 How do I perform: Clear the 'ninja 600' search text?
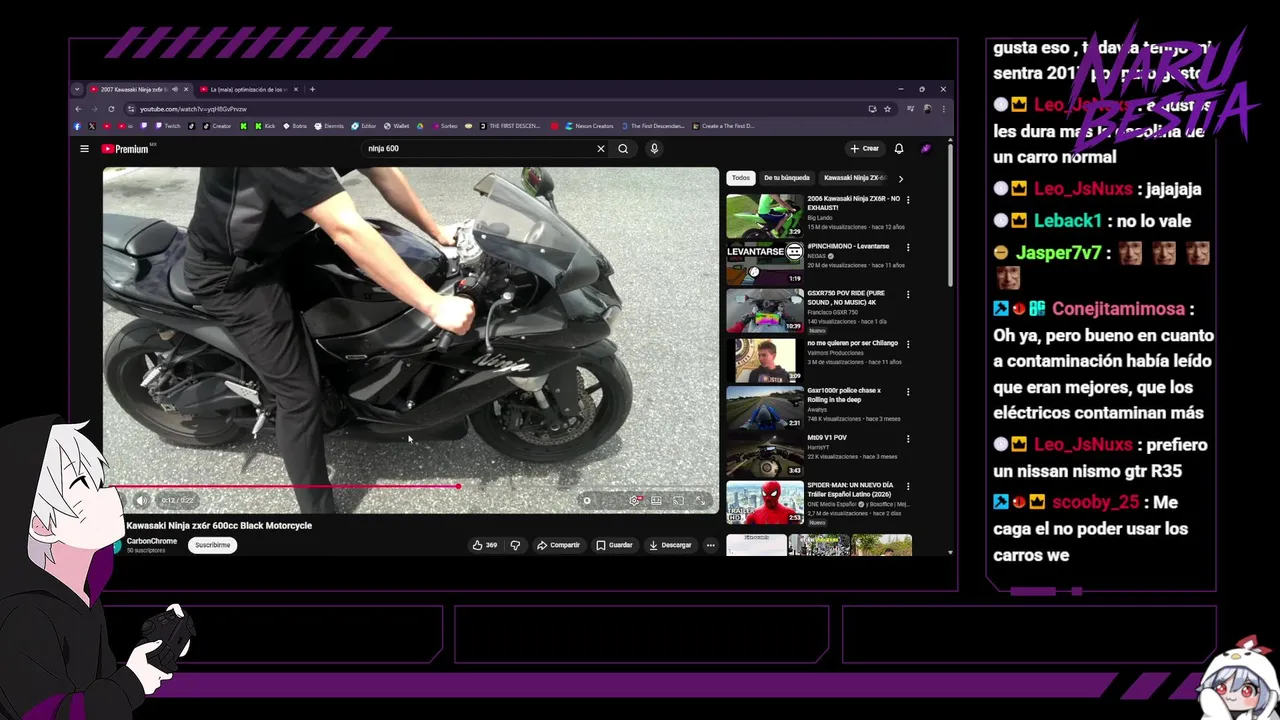click(601, 149)
